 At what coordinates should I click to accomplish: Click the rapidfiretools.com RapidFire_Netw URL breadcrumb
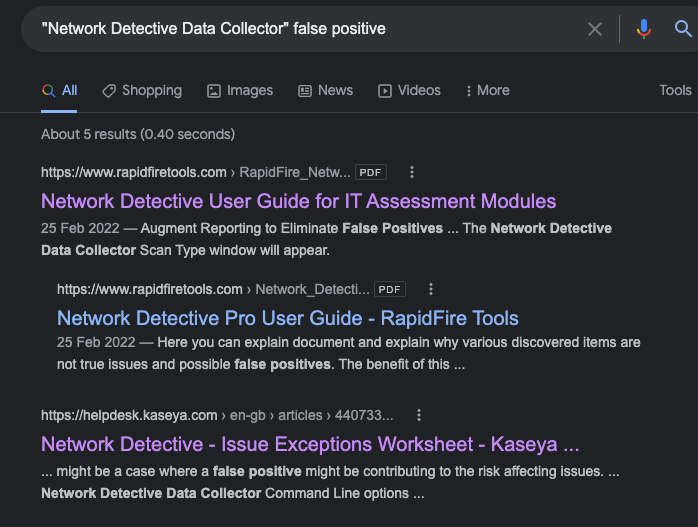click(x=195, y=172)
